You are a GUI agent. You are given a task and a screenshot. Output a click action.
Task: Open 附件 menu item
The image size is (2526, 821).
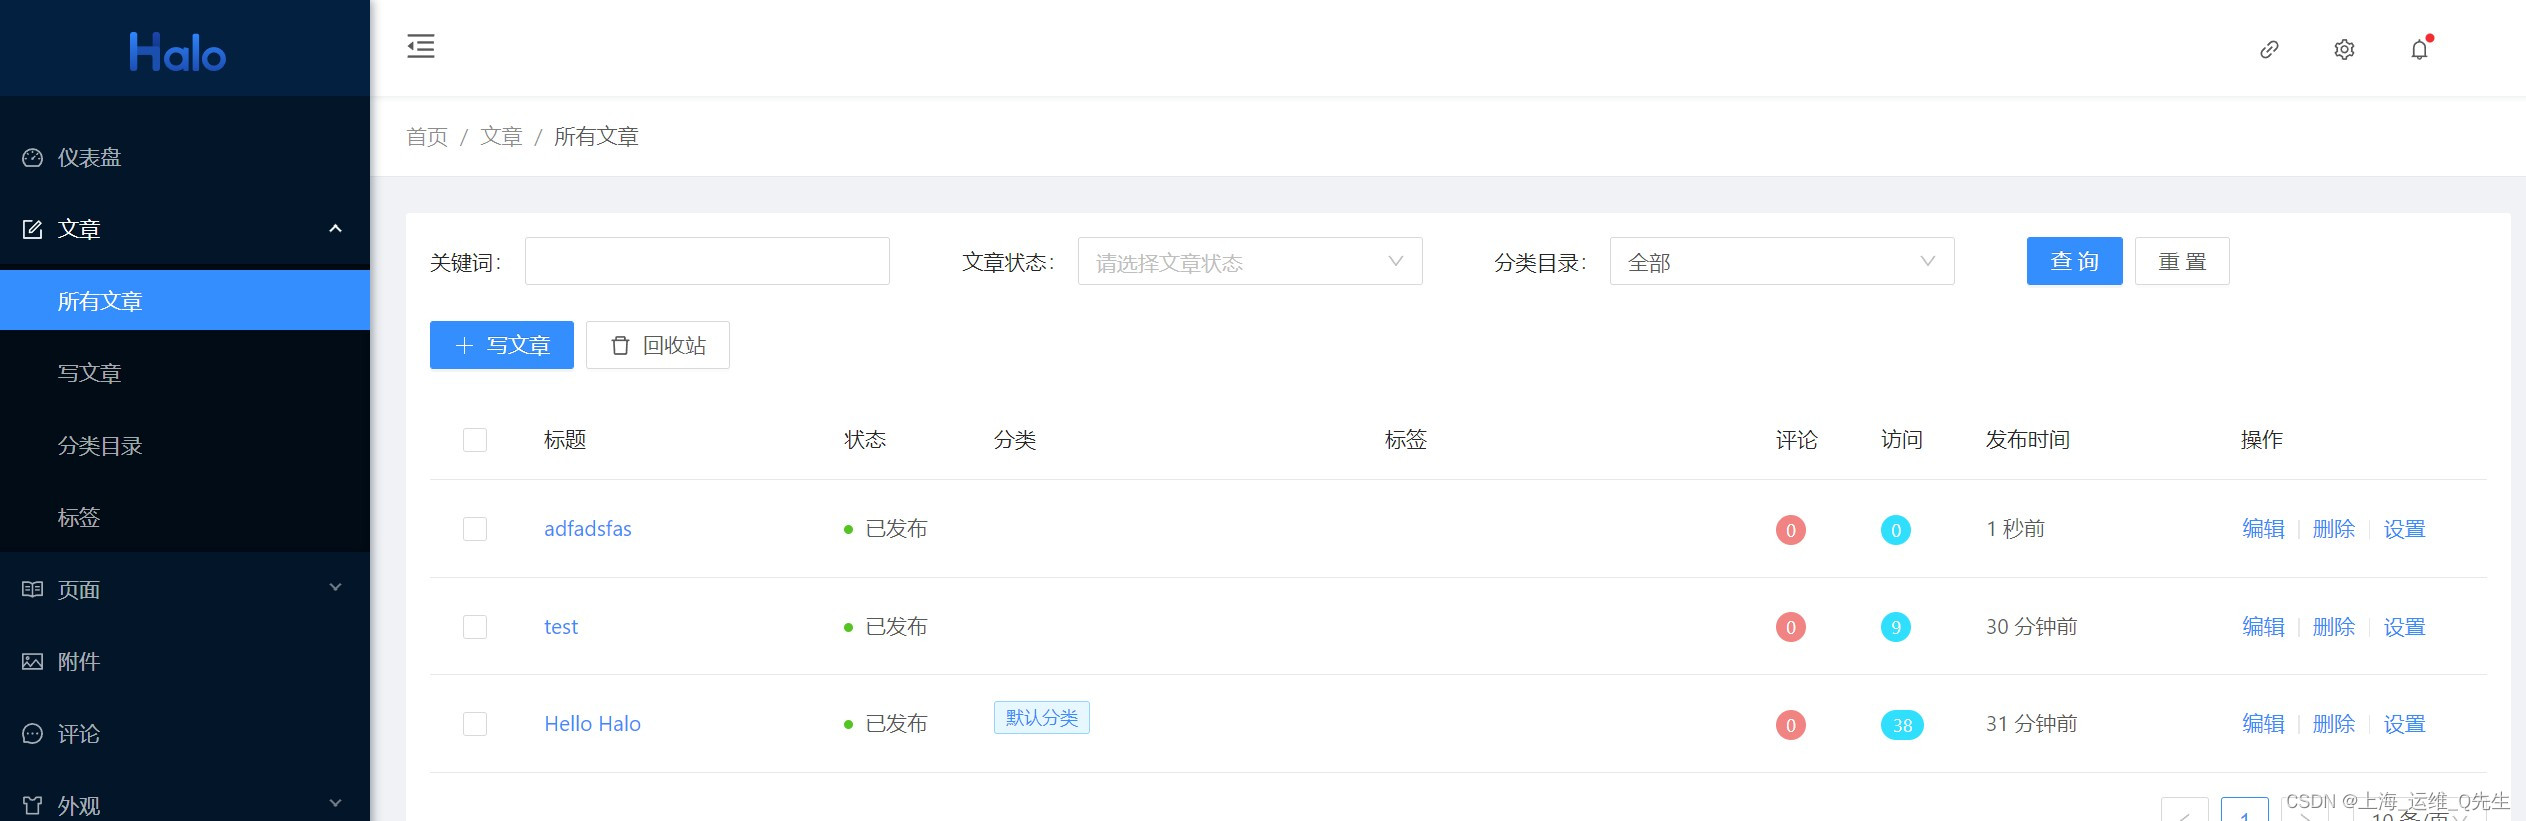click(x=185, y=661)
